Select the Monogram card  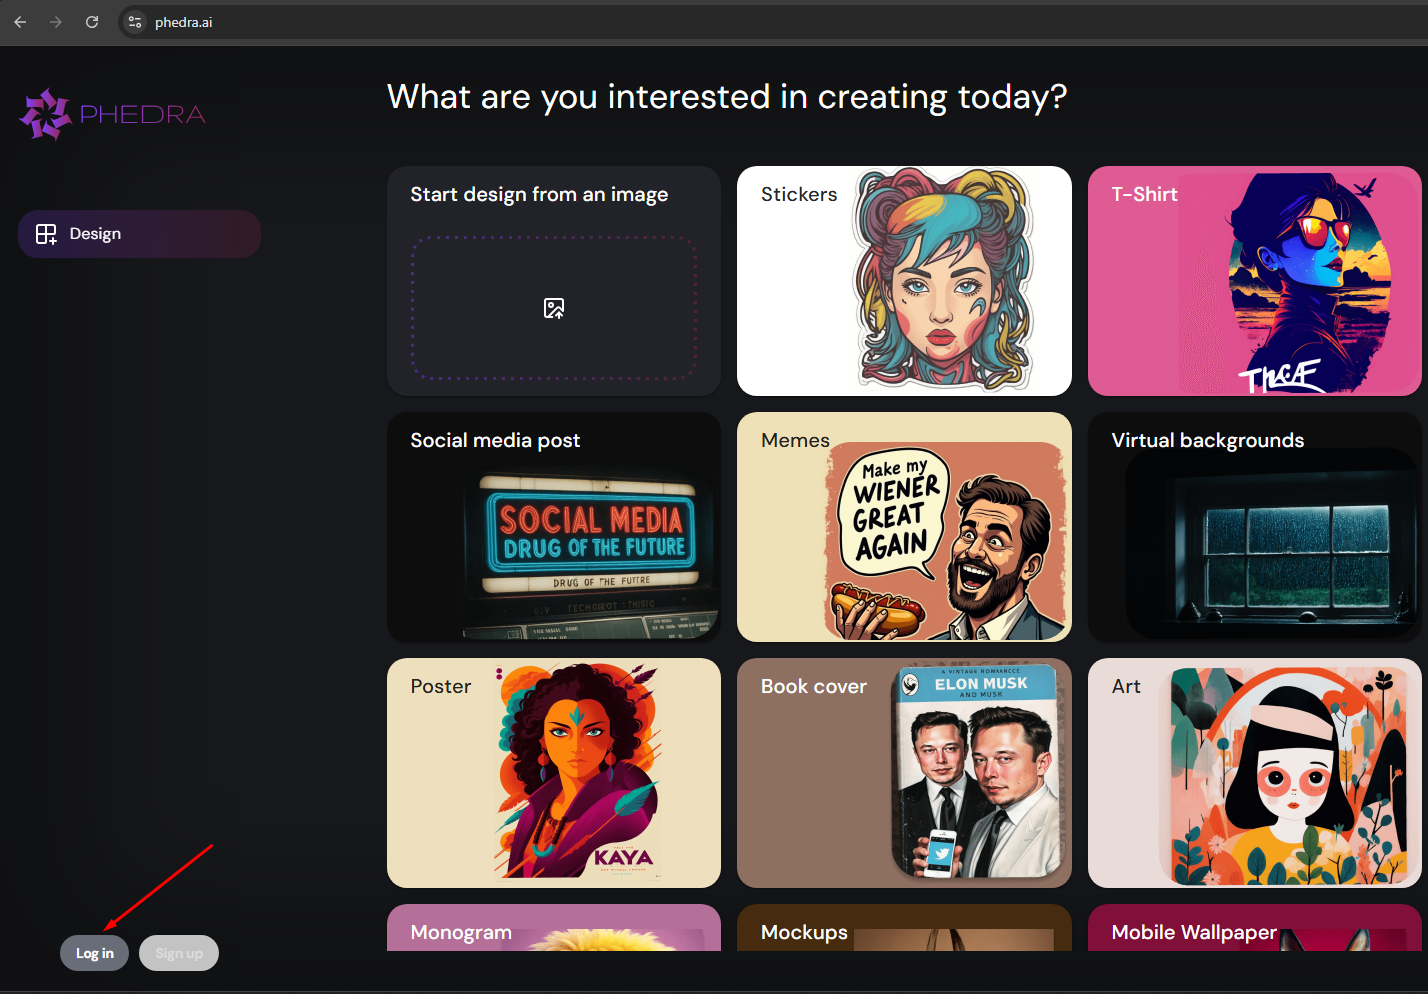[554, 928]
